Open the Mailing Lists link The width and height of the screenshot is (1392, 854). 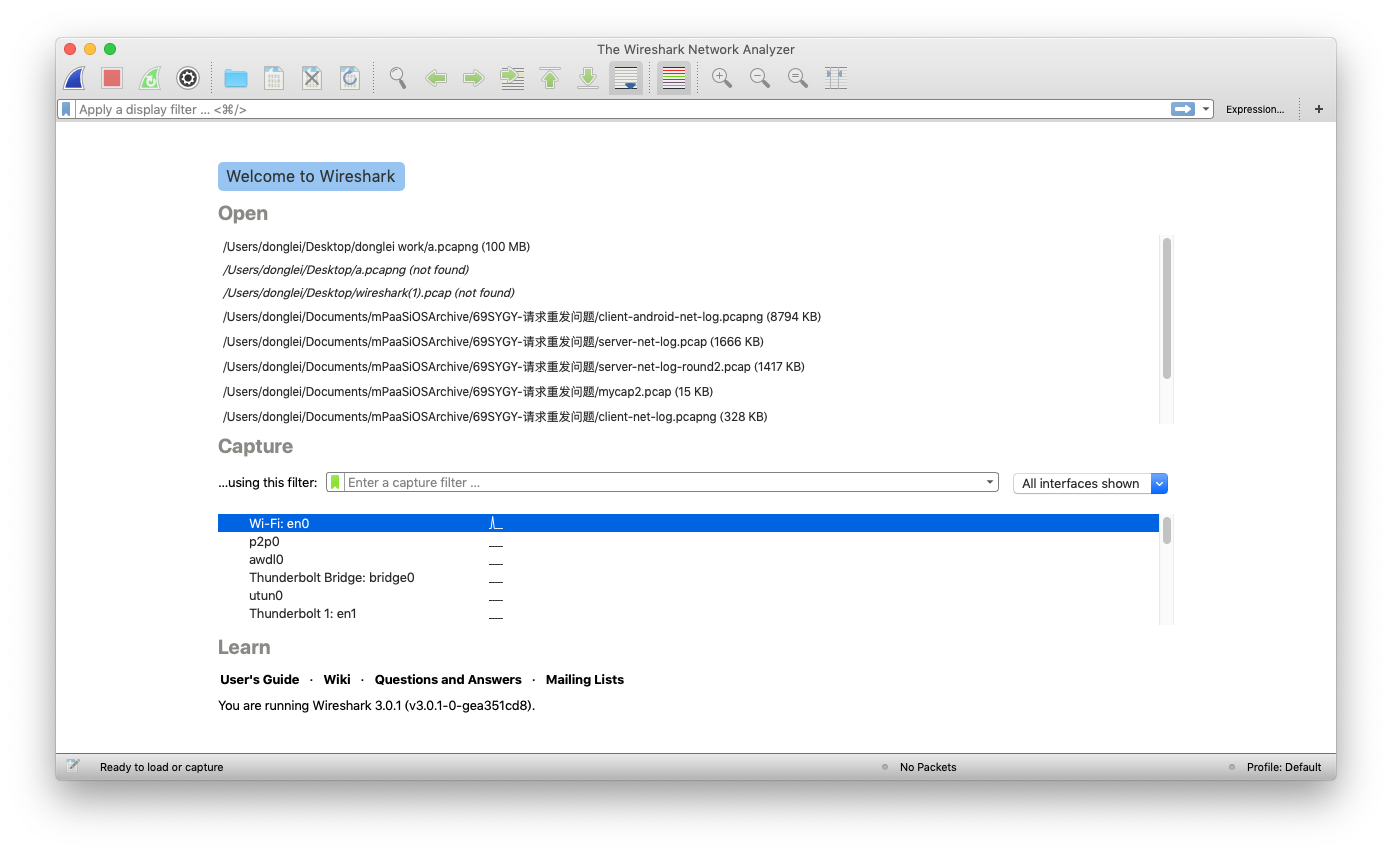point(585,679)
